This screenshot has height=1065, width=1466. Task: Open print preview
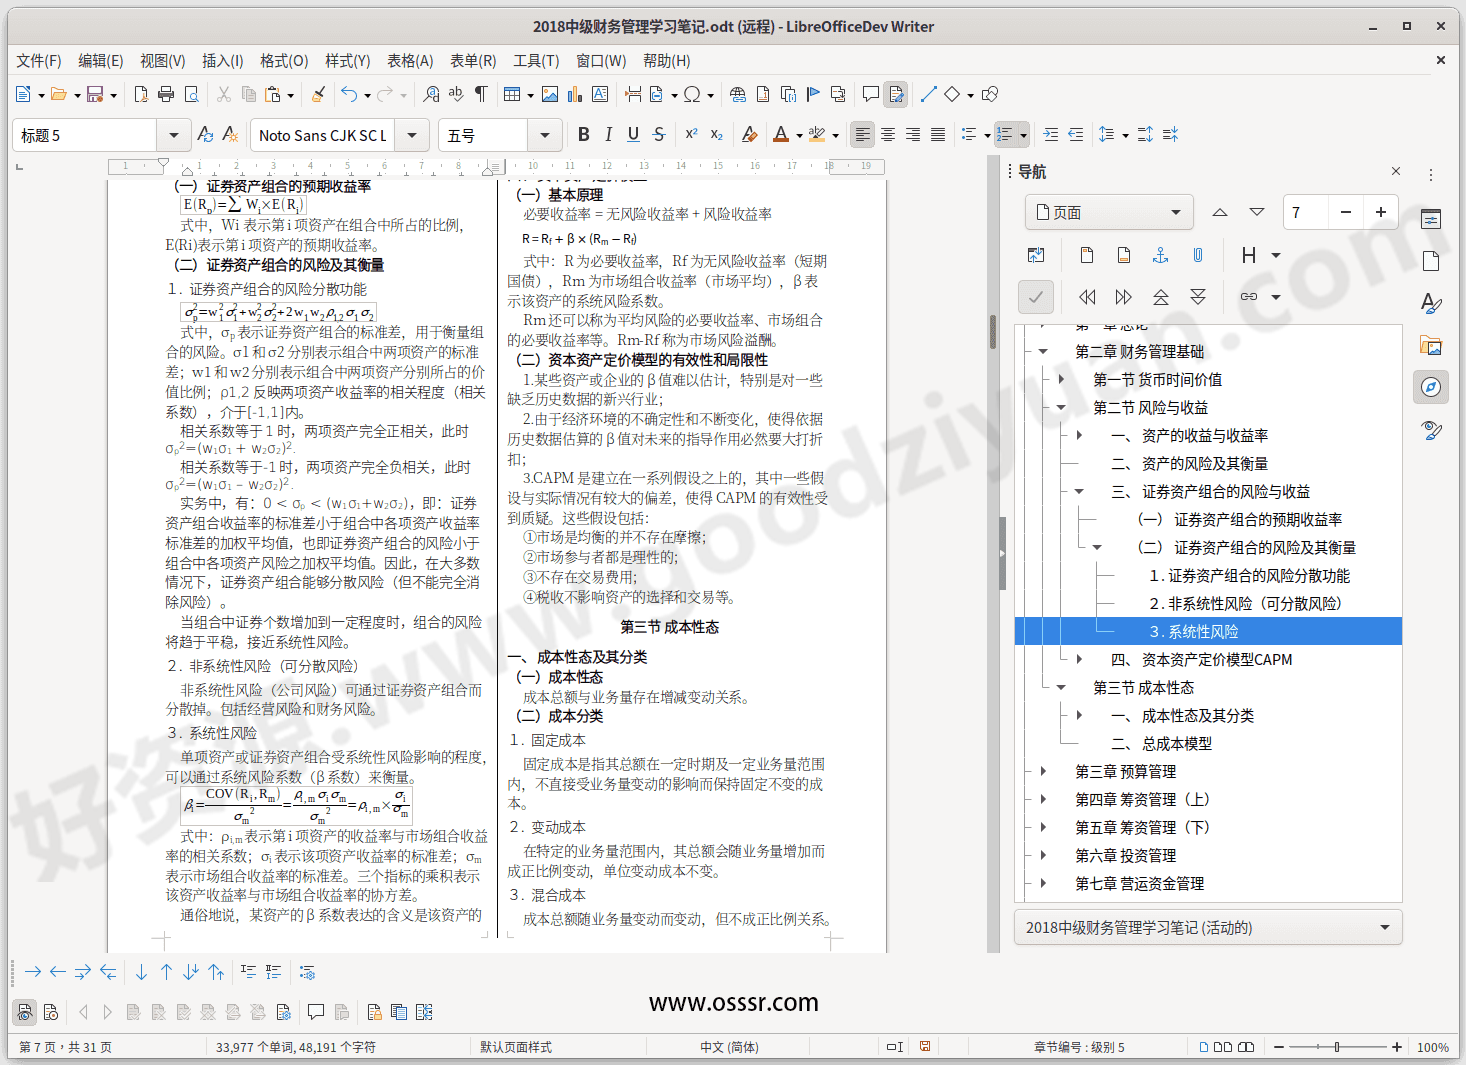pos(190,94)
